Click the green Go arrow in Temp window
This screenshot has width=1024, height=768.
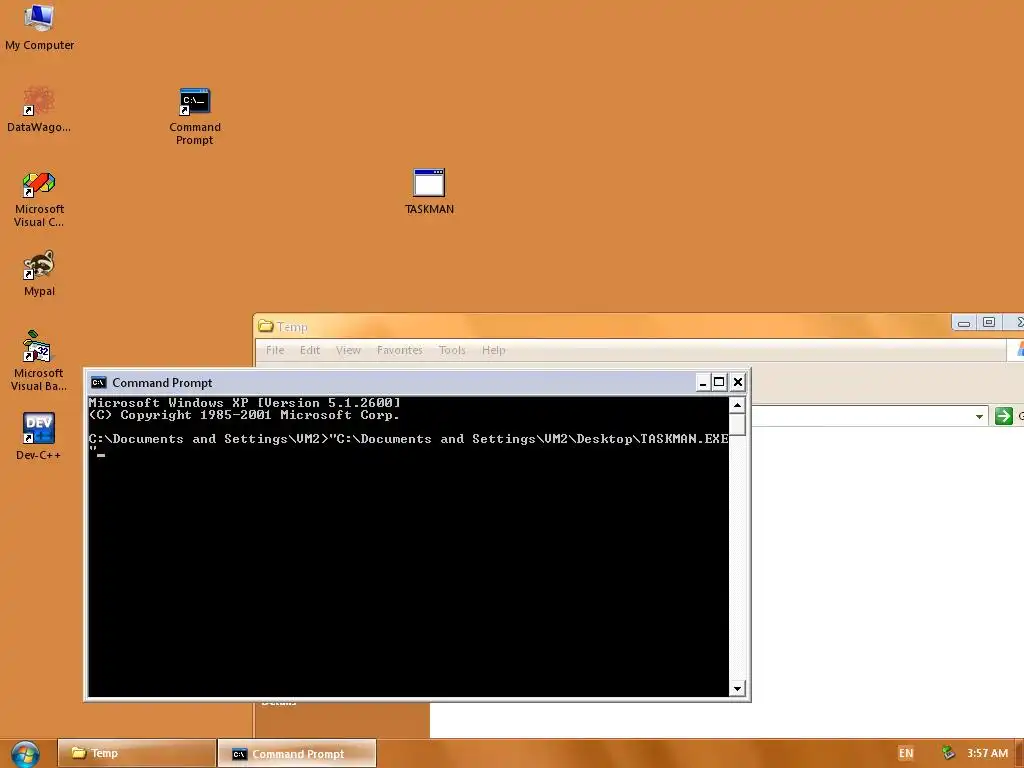point(1004,415)
